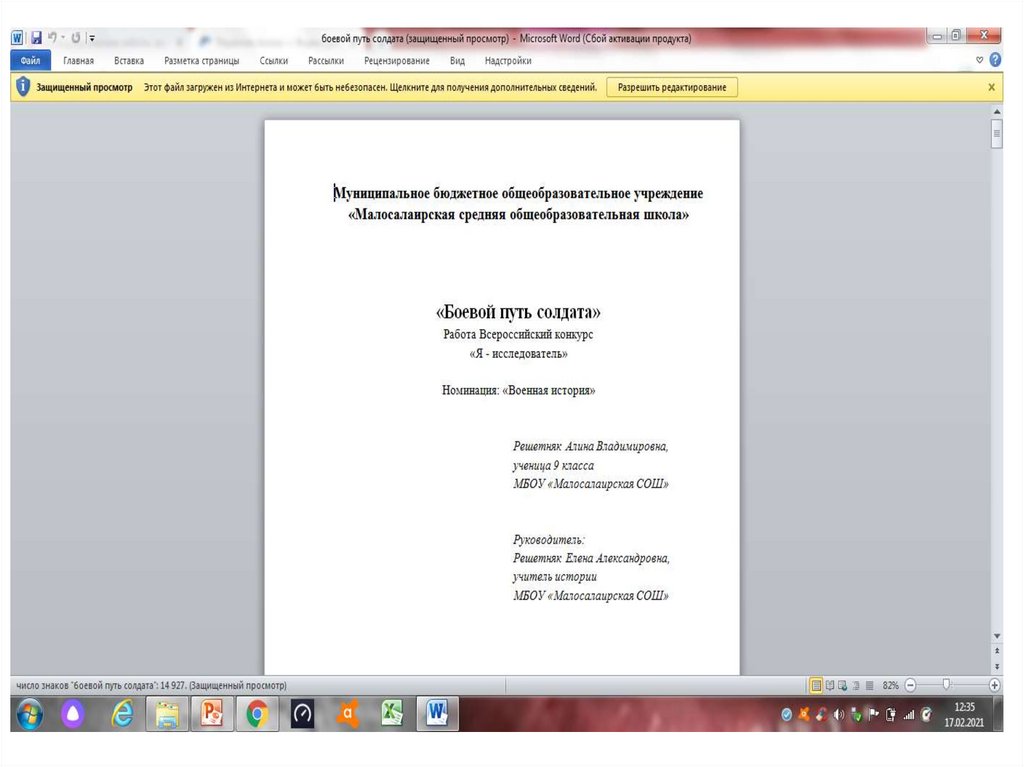This screenshot has height=767, width=1024.
Task: Click the Protected View shield icon
Action: (x=23, y=86)
